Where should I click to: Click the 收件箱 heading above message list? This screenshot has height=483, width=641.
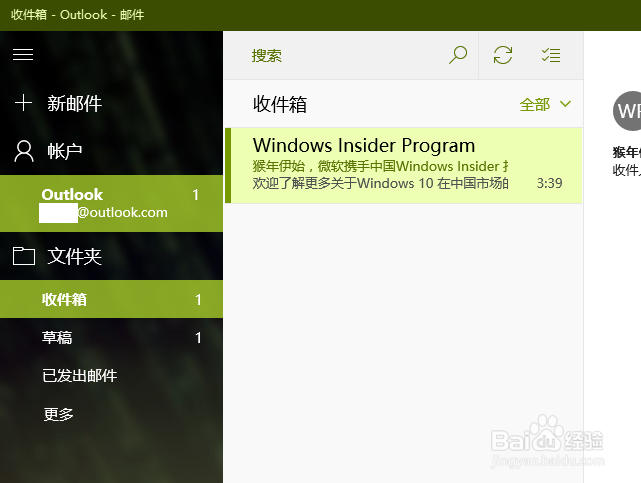click(x=280, y=104)
